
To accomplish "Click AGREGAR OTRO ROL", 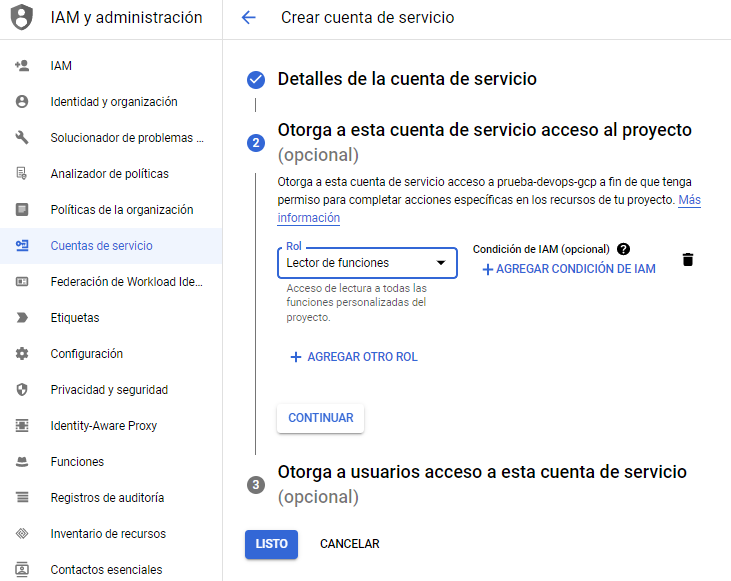I will (x=353, y=357).
